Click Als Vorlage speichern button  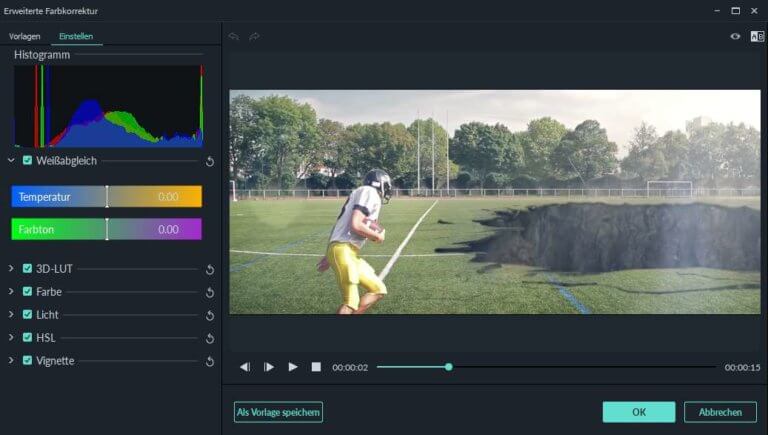coord(278,412)
